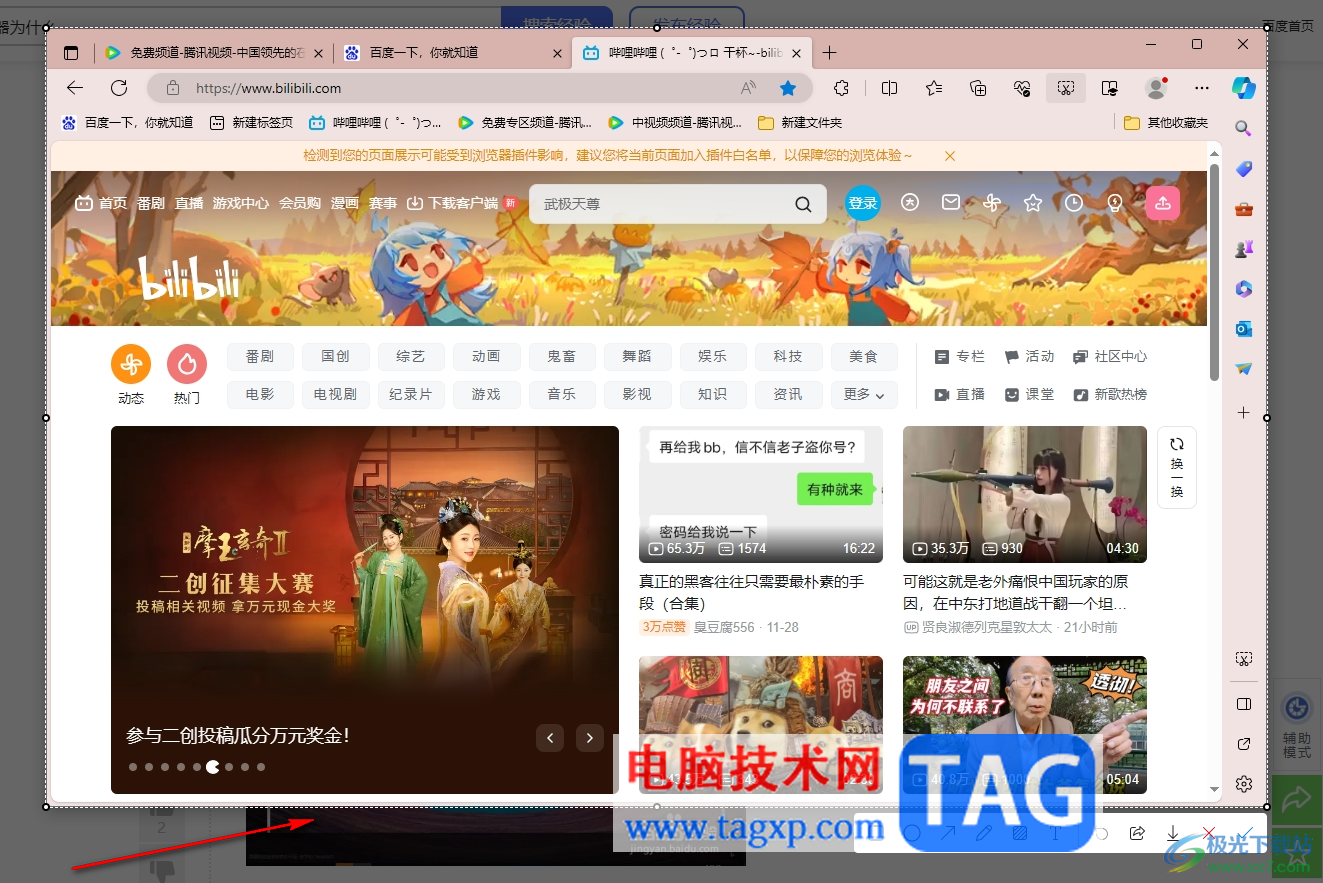Open Outlook in the Edge sidebar
Viewport: 1323px width, 883px height.
[x=1243, y=329]
